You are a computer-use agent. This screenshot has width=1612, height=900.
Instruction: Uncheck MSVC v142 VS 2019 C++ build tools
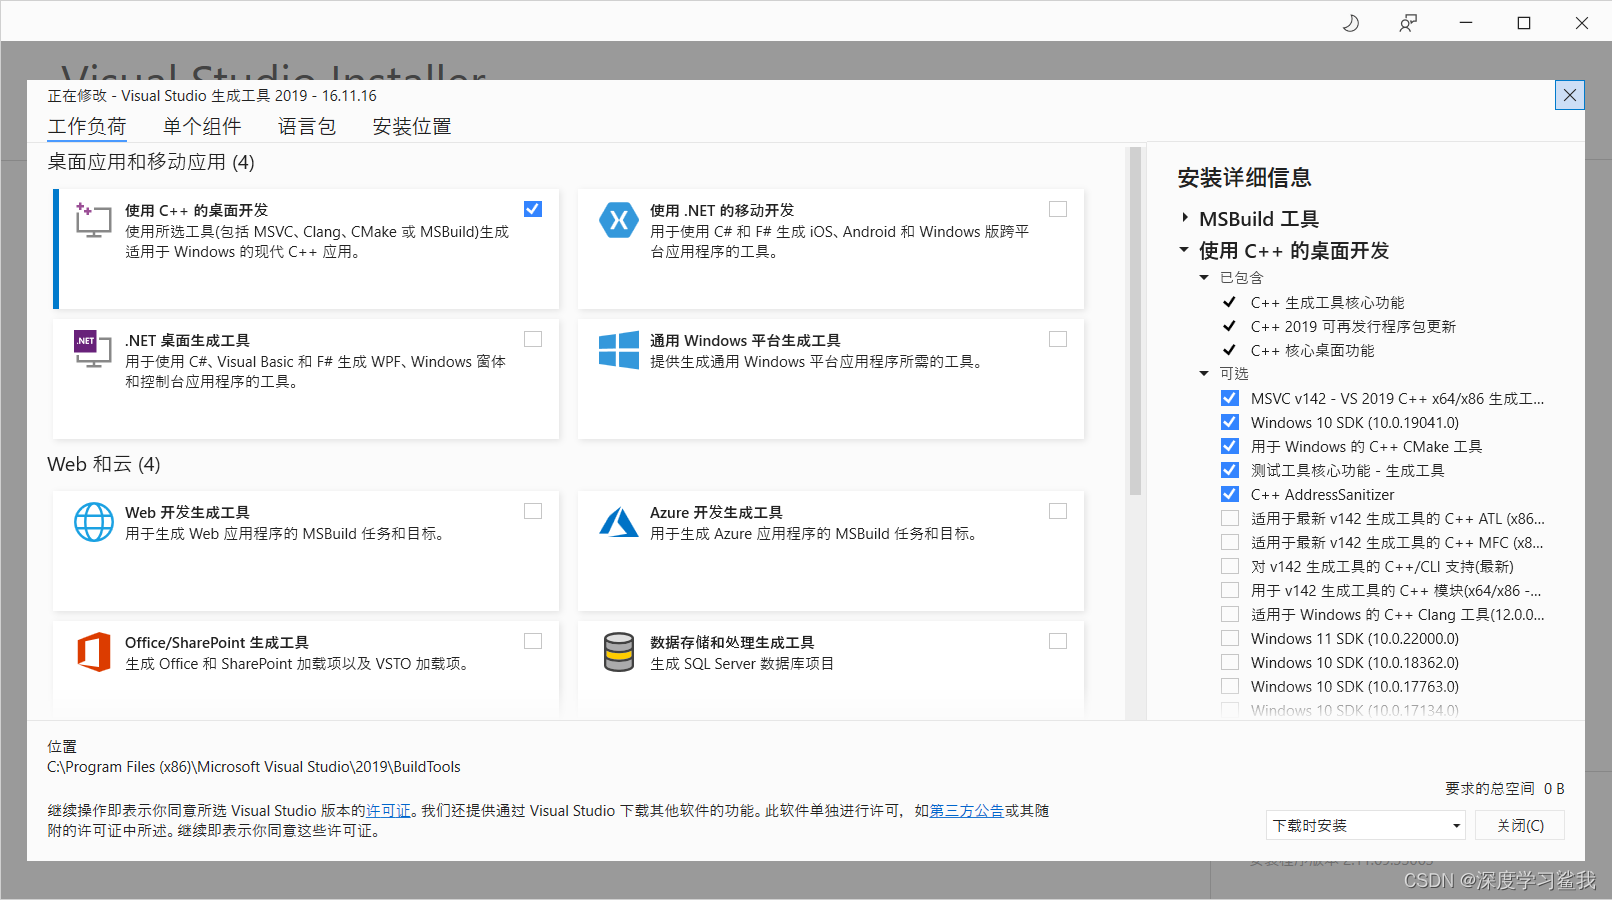[x=1230, y=398]
